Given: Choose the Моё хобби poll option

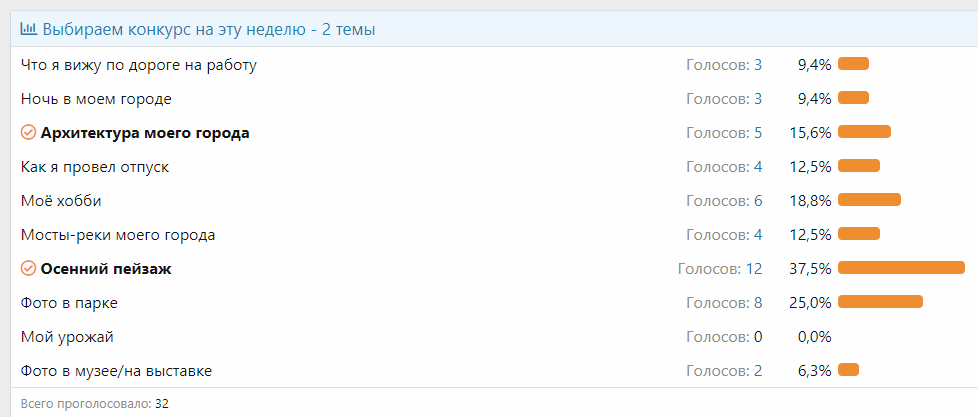Looking at the screenshot, I should point(61,201).
